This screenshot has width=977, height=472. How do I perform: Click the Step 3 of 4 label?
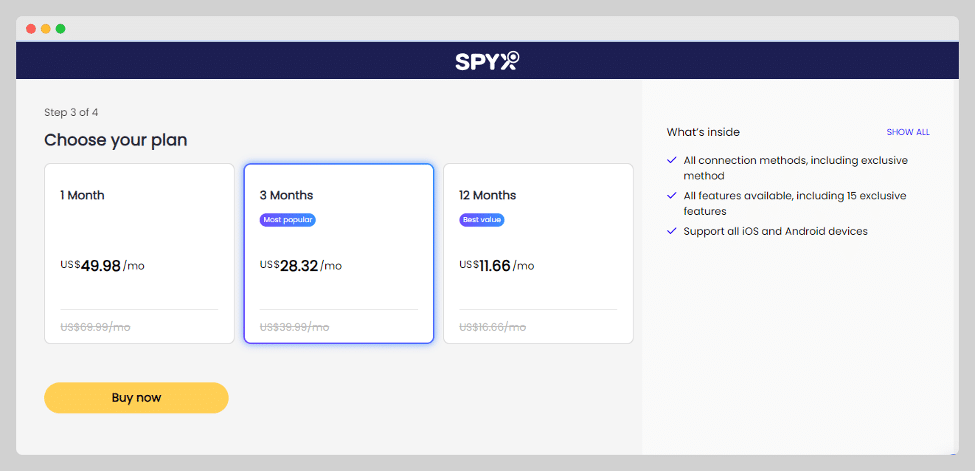71,113
